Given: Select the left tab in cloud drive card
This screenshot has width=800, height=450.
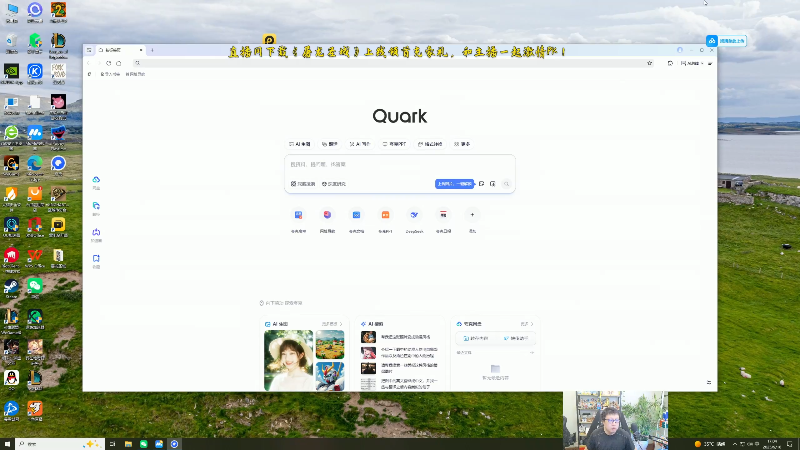Looking at the screenshot, I should pos(476,338).
